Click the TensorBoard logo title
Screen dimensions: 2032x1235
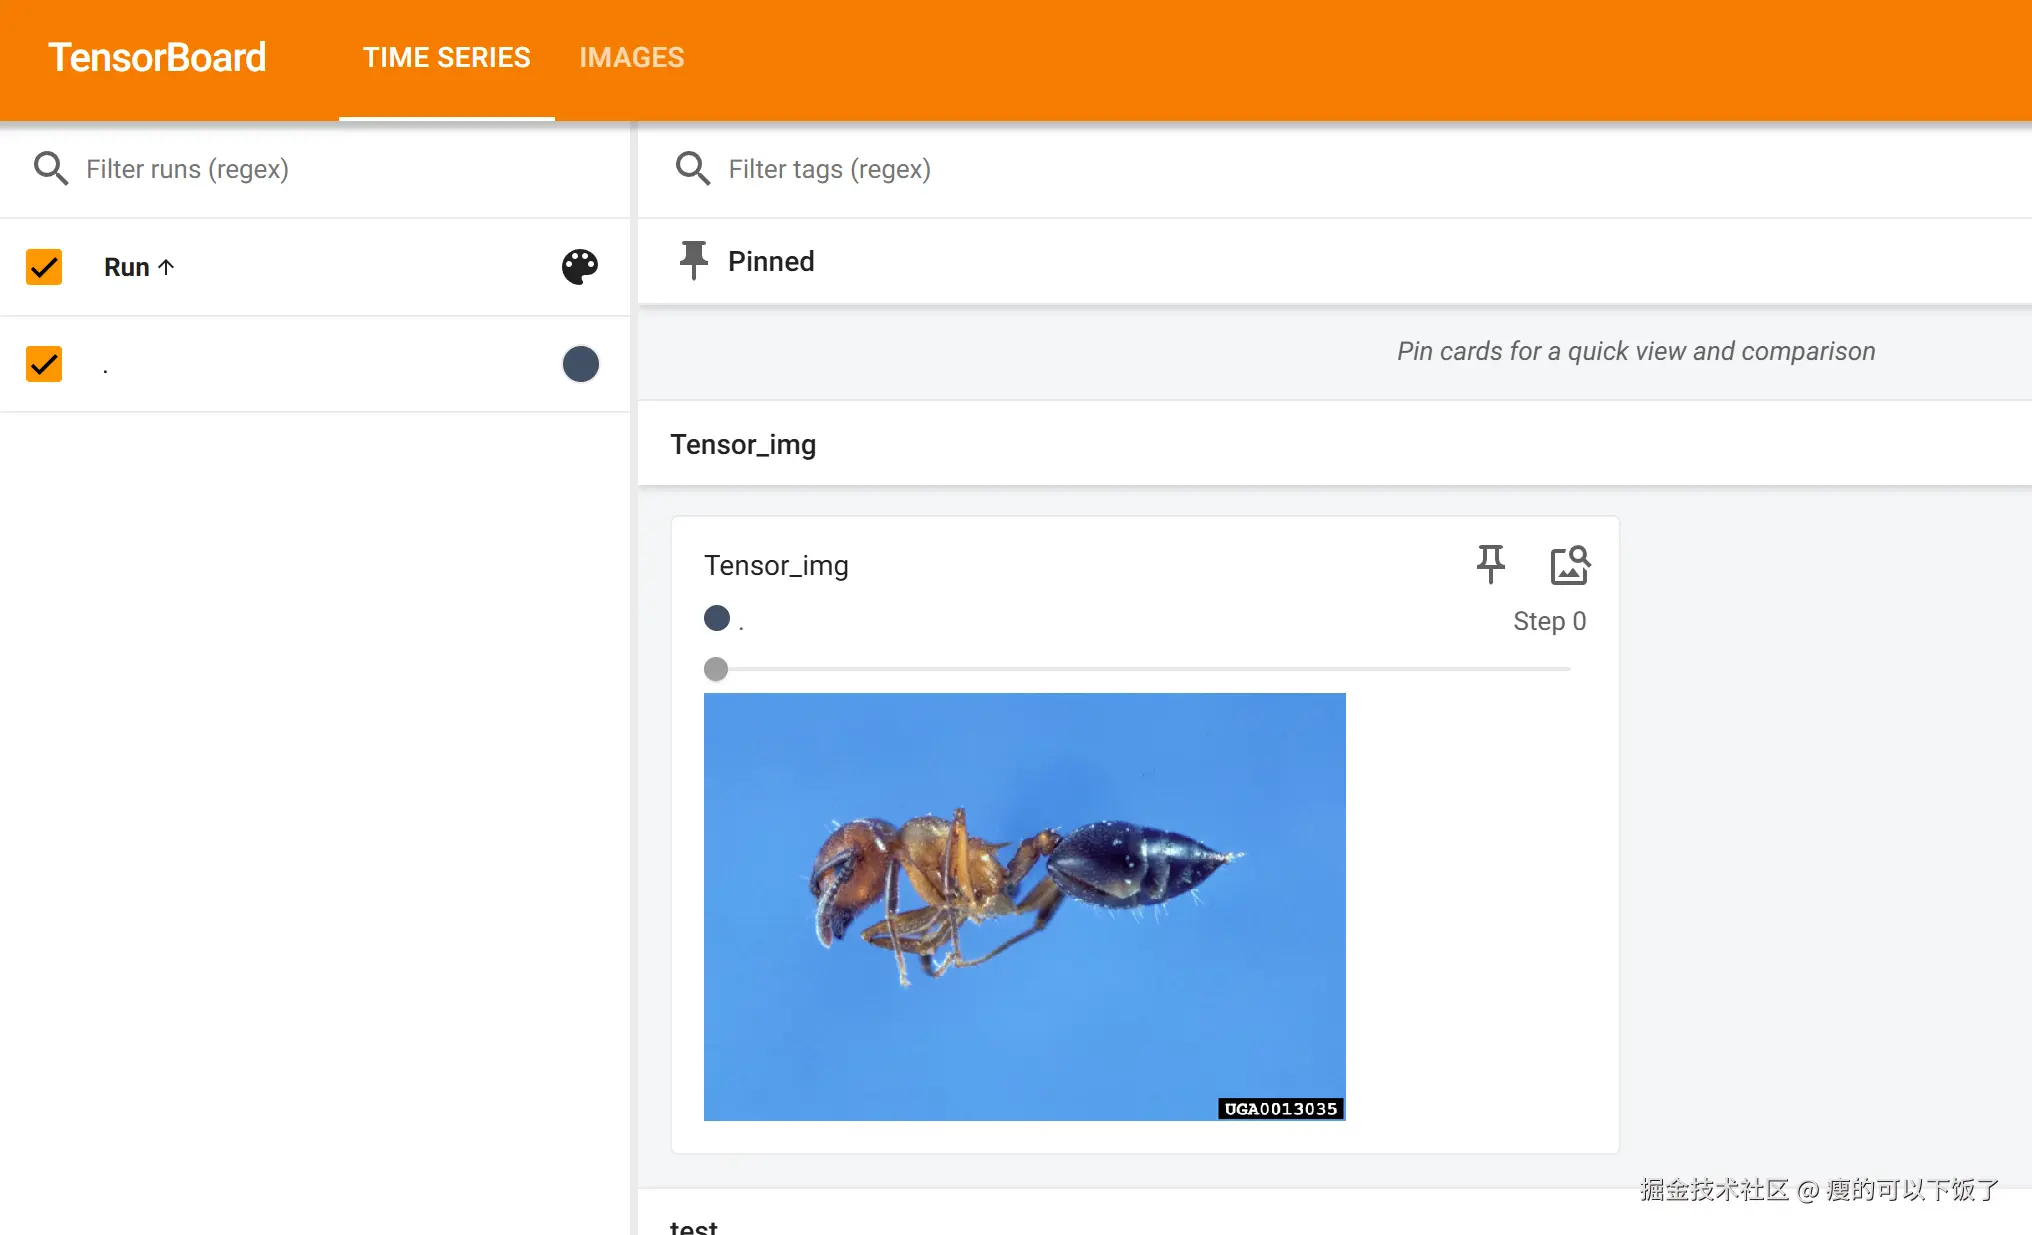click(157, 58)
